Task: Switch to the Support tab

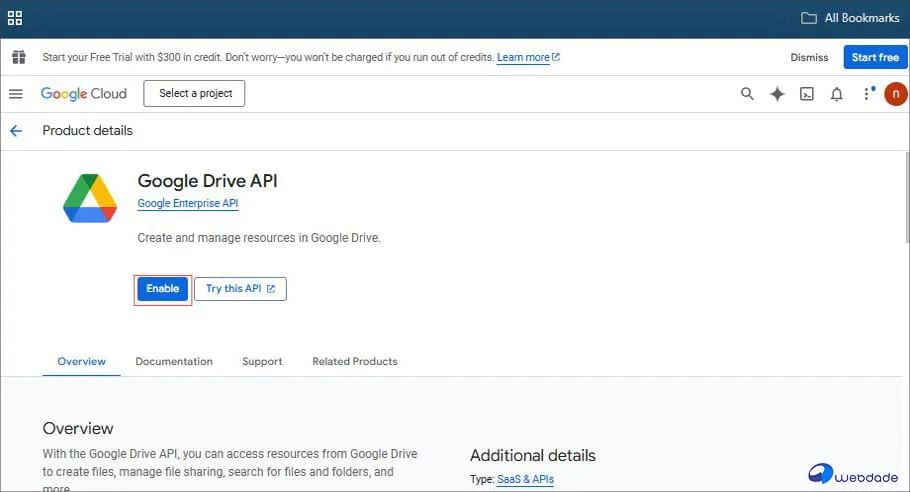Action: (x=262, y=361)
